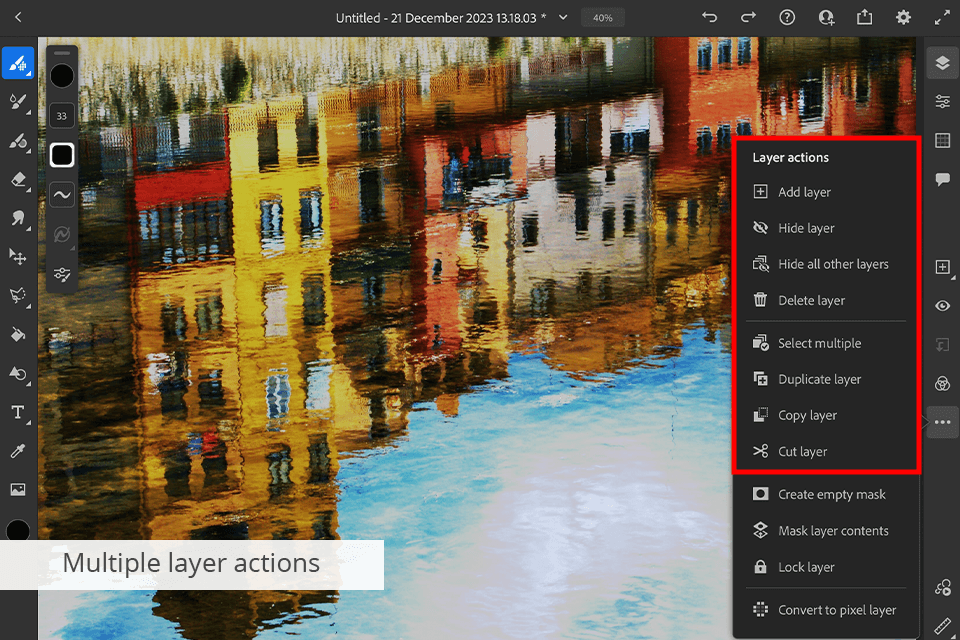
Task: Open the brush settings sliders
Action: 62,274
